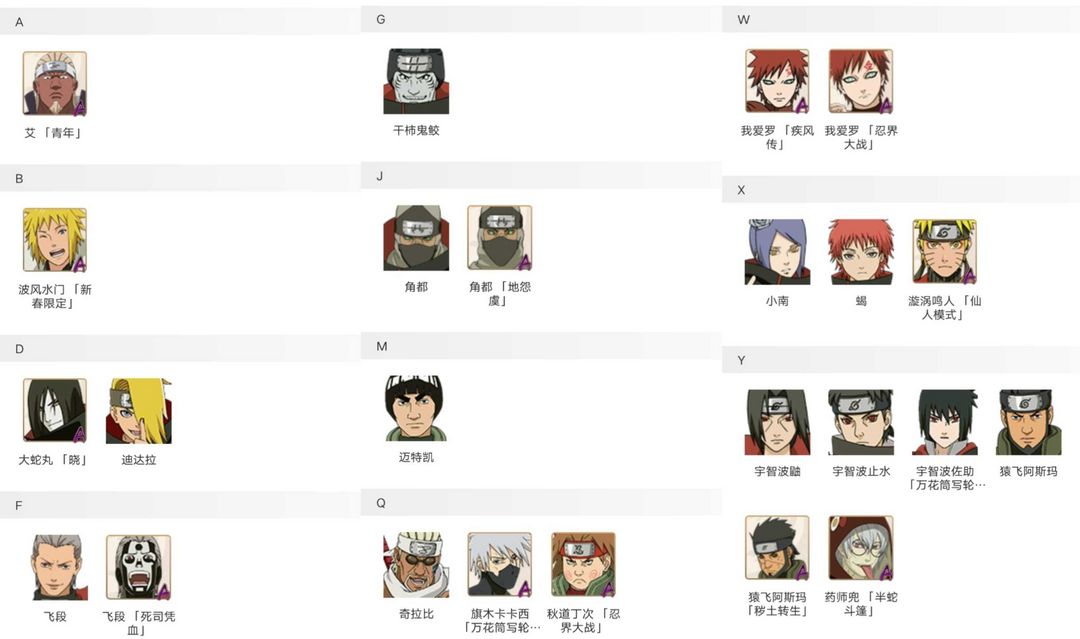Click the D section header
The width and height of the screenshot is (1080, 639).
(180, 348)
